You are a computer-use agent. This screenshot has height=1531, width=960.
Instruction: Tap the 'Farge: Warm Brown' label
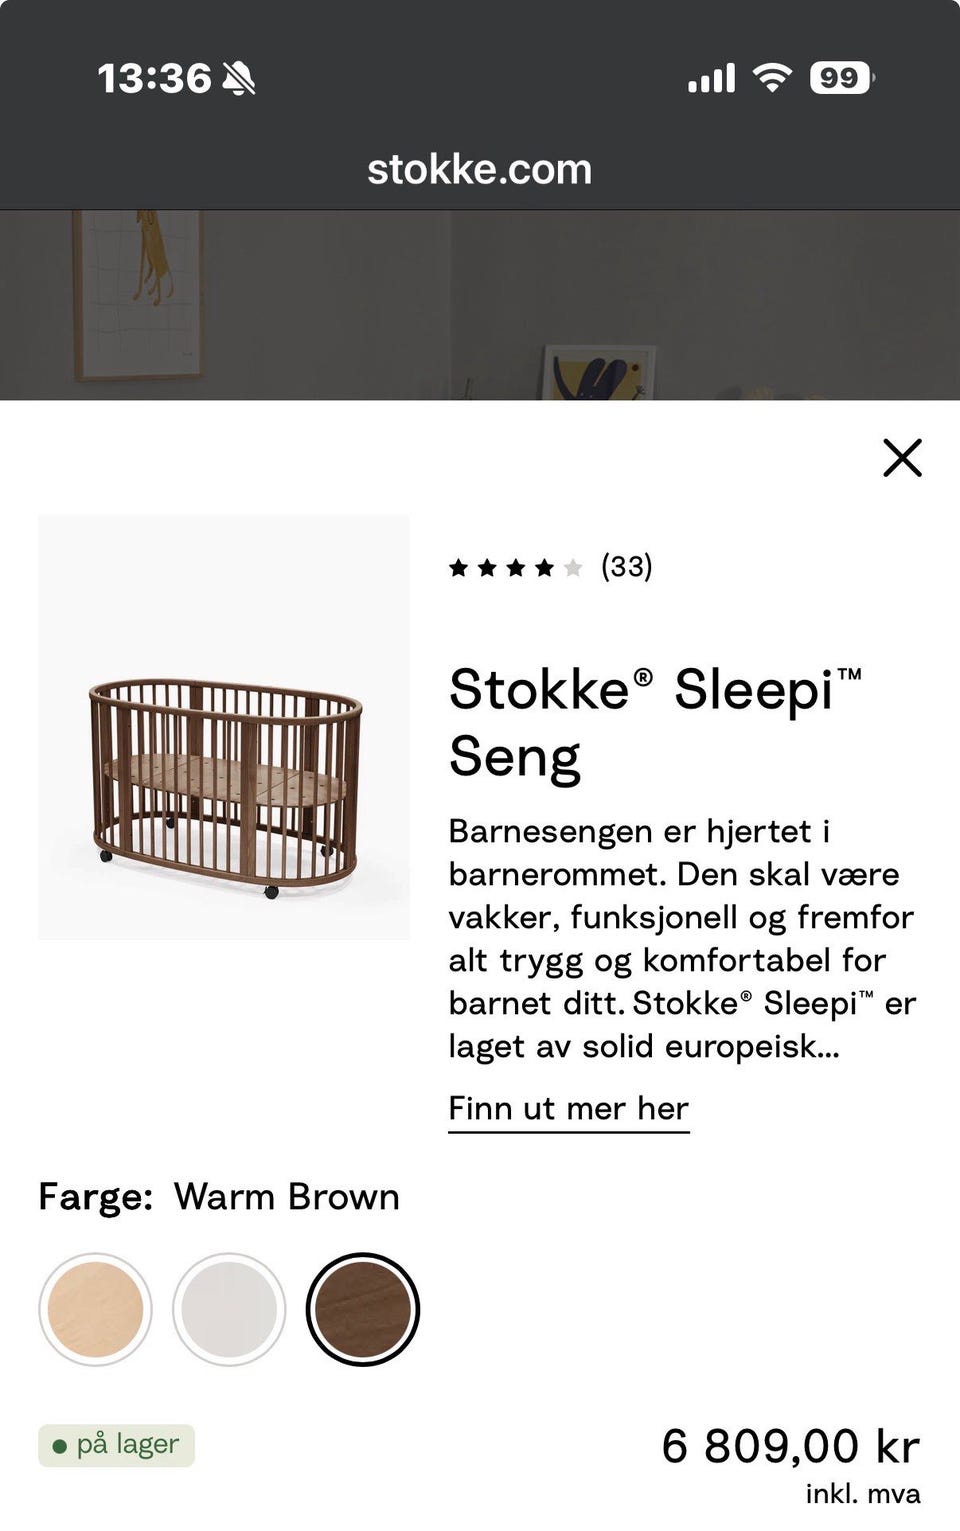click(x=219, y=1197)
